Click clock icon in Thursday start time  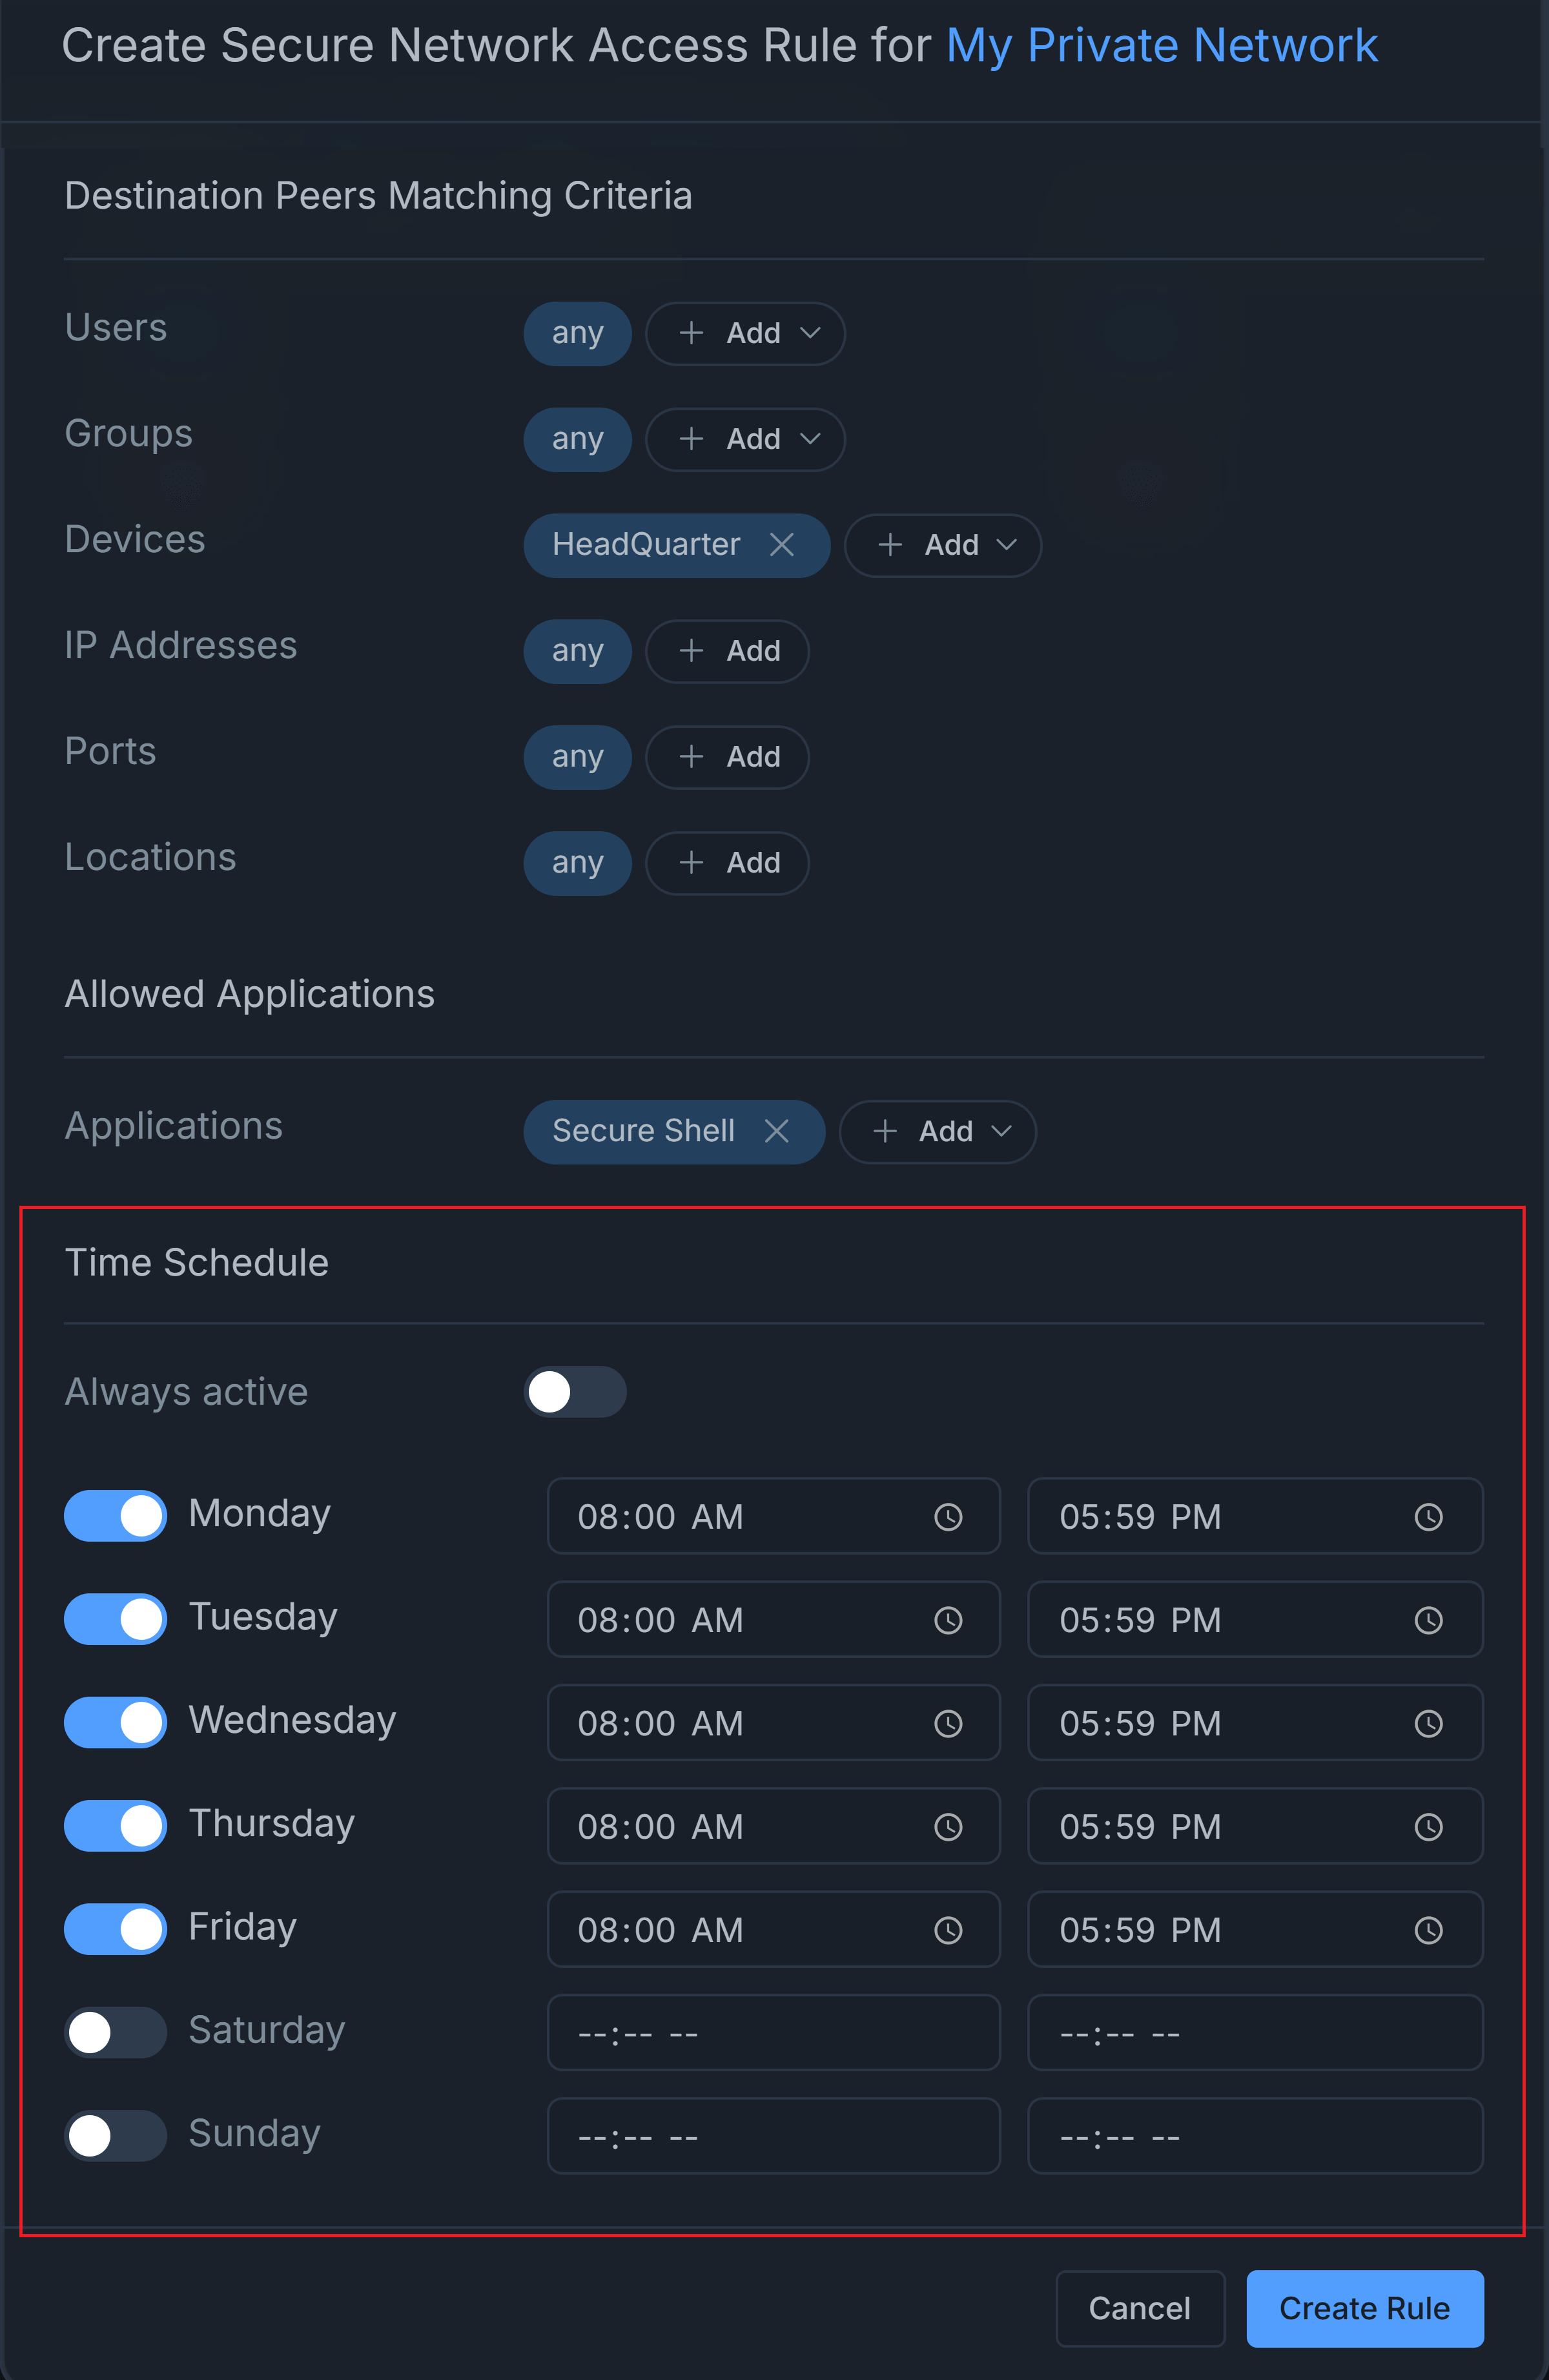(948, 1827)
